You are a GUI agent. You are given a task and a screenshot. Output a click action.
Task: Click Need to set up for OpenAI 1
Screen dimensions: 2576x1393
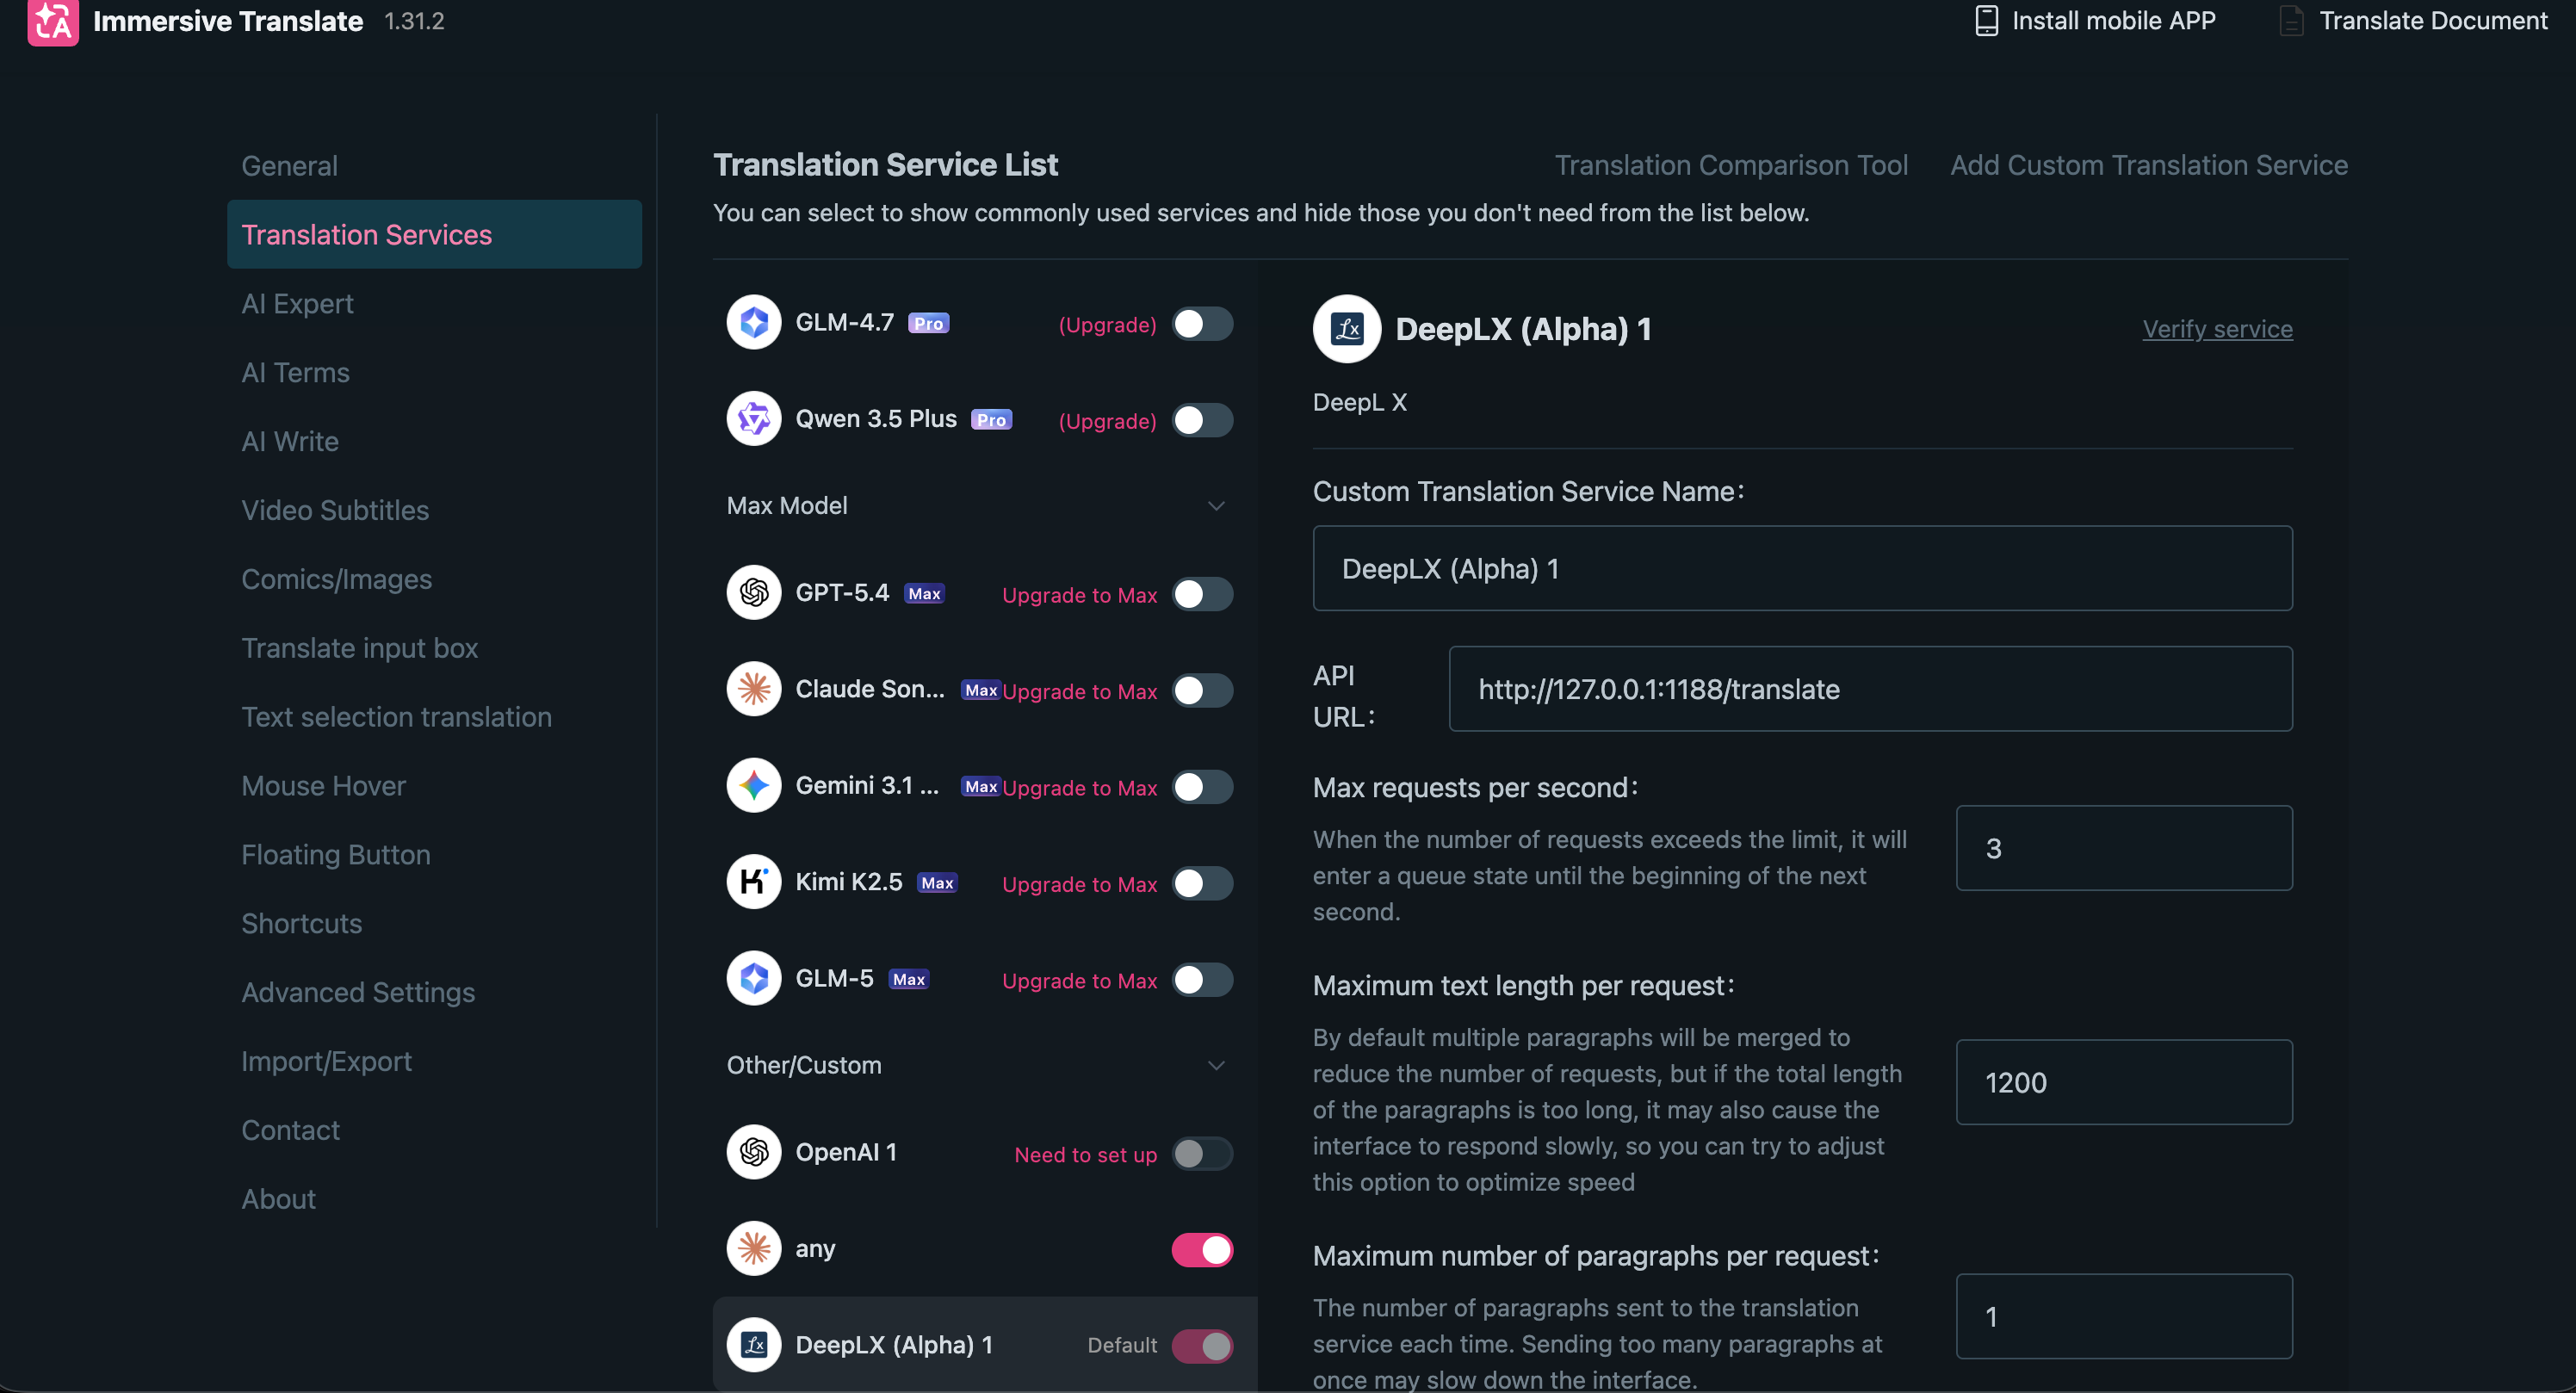tap(1085, 1155)
